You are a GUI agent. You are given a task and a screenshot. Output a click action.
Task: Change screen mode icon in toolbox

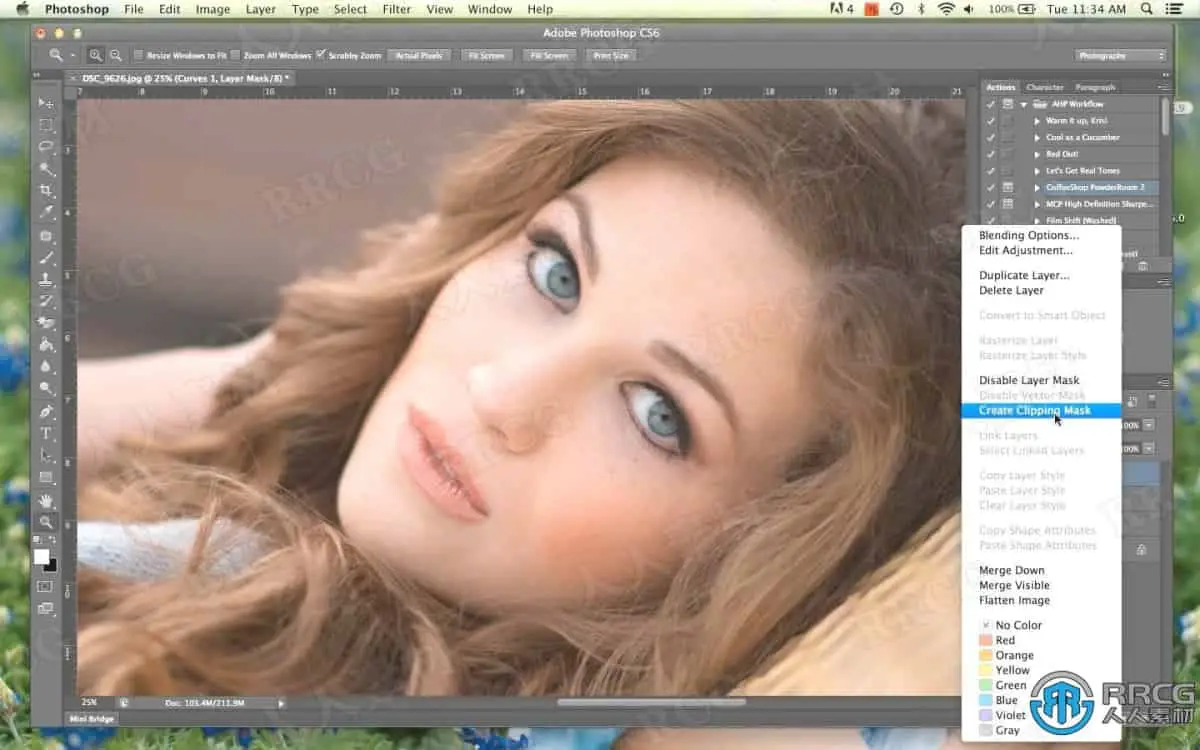pos(46,608)
